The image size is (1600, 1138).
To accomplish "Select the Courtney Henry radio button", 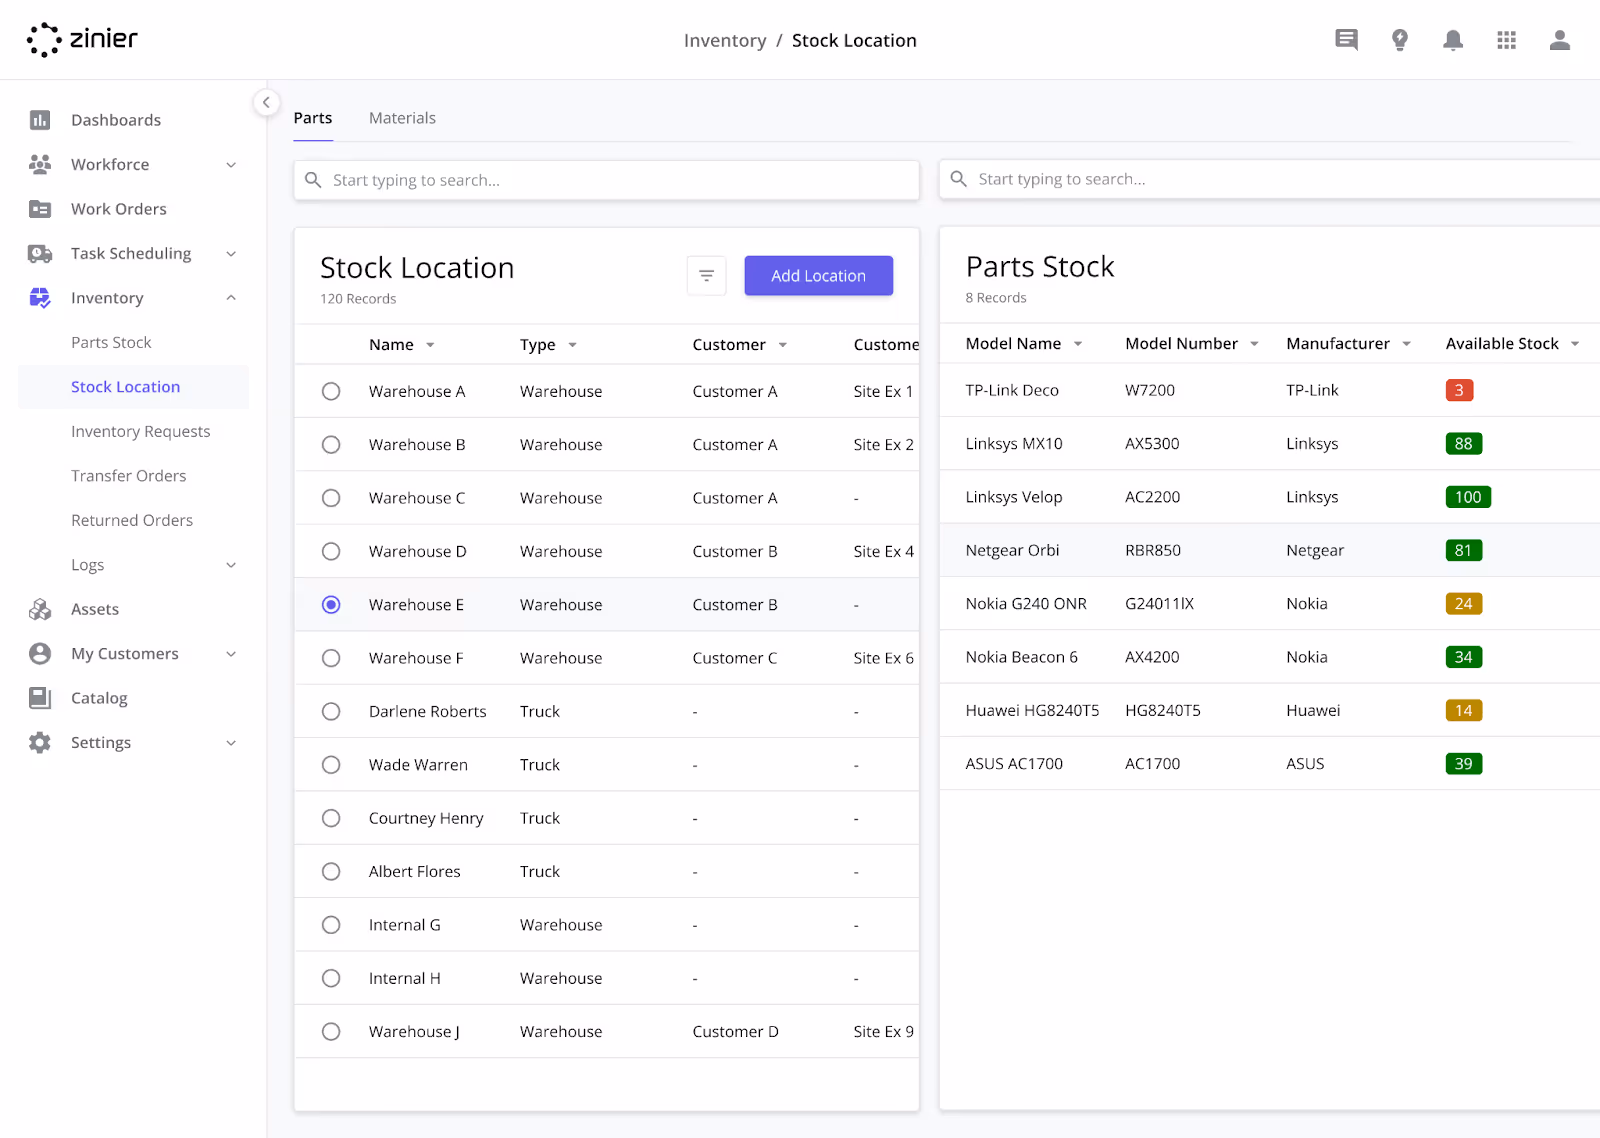I will coord(331,818).
